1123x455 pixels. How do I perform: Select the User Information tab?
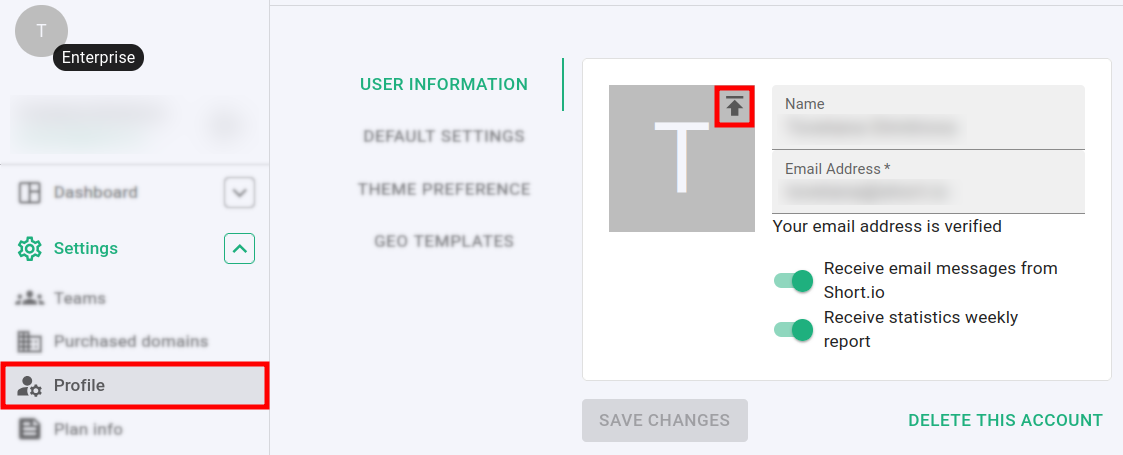click(444, 84)
